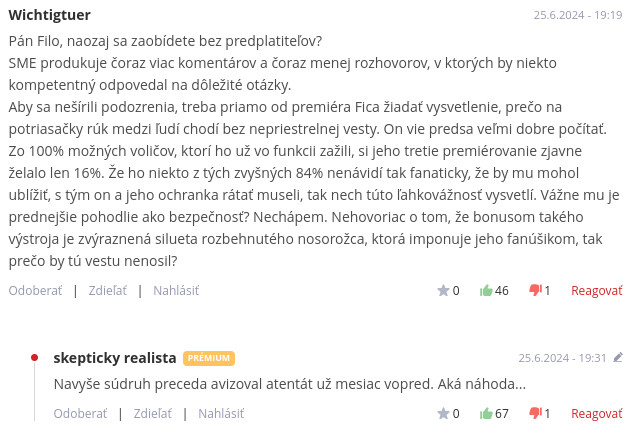The width and height of the screenshot is (633, 438).
Task: Click Reagovať under the Wichtigtuer comment
Action: coord(596,291)
